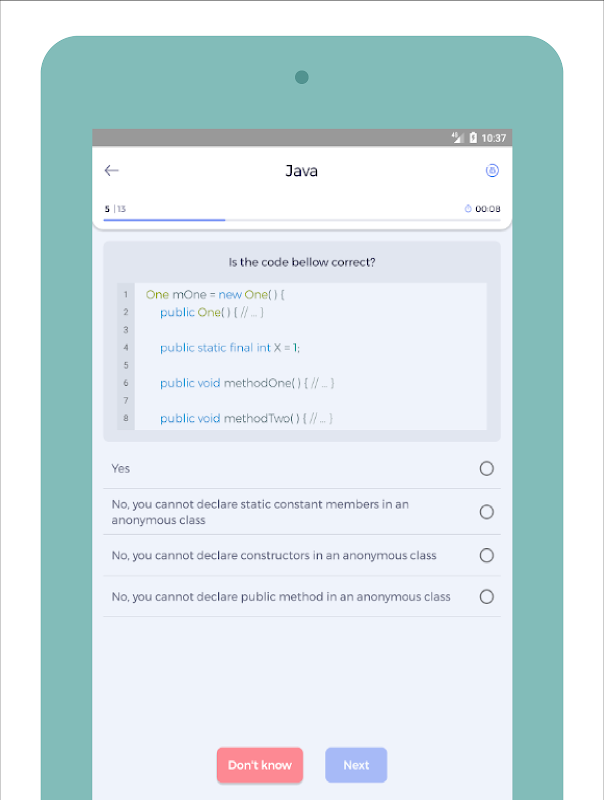Click code line 'public static final int X = 1;'

click(x=230, y=347)
